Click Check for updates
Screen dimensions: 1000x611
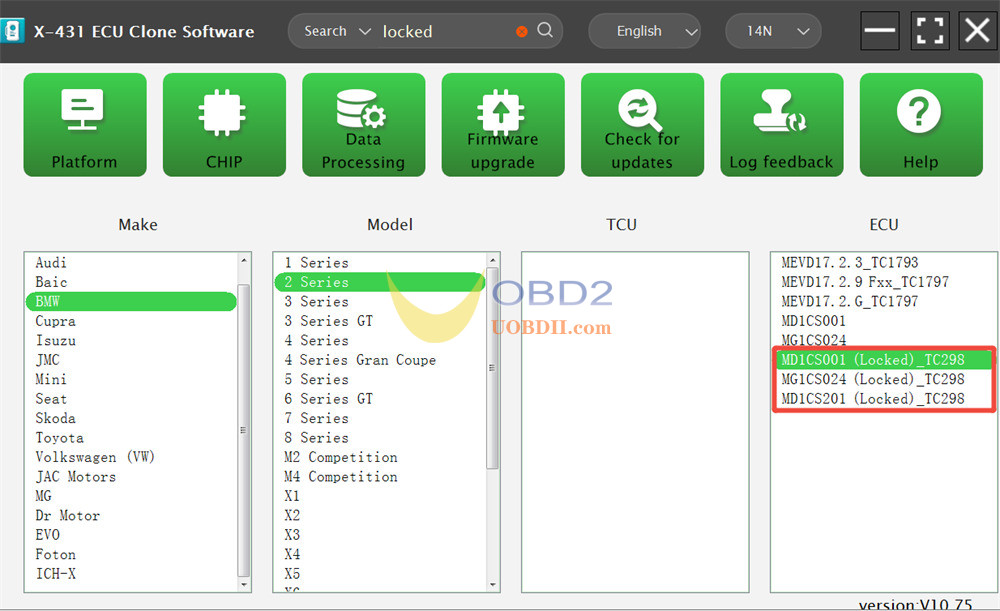(x=642, y=124)
